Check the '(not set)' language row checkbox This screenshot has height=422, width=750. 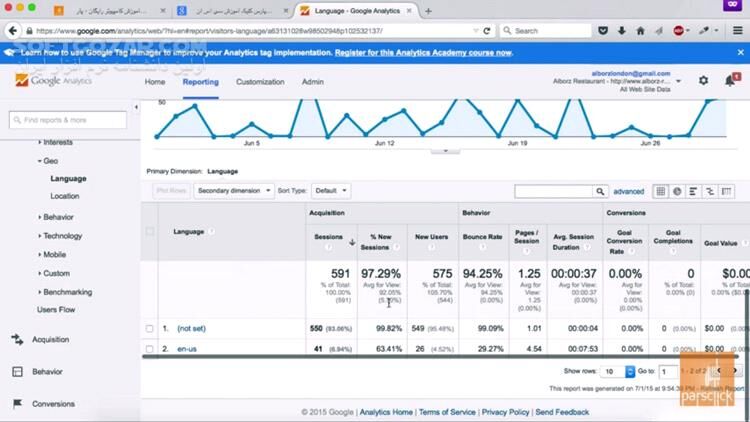[x=150, y=328]
